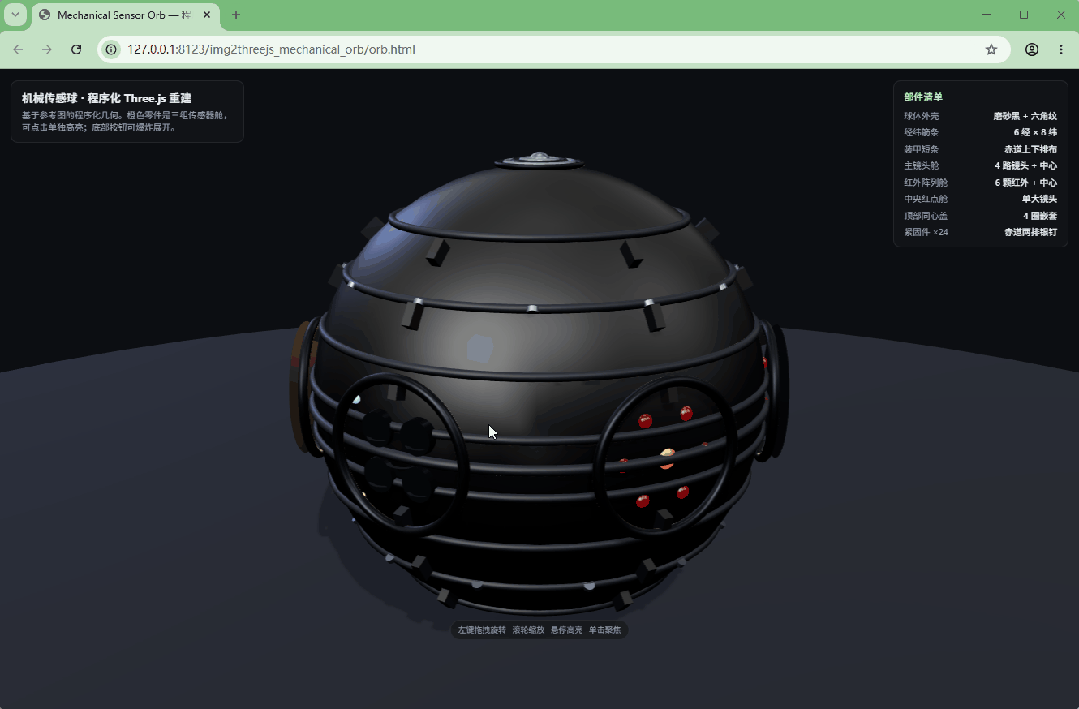
Task: Click the '磨砂黑 + 六角纹' value
Action: [x=1025, y=116]
